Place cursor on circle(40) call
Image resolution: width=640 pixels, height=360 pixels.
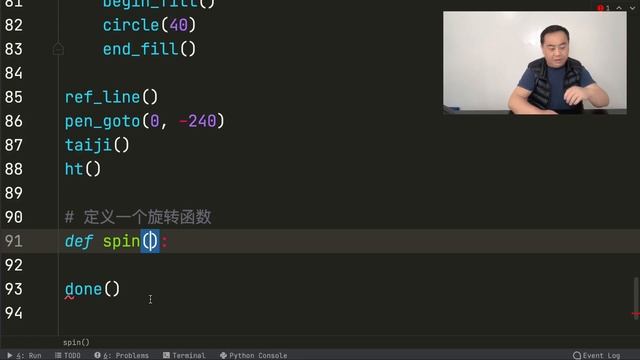point(149,25)
